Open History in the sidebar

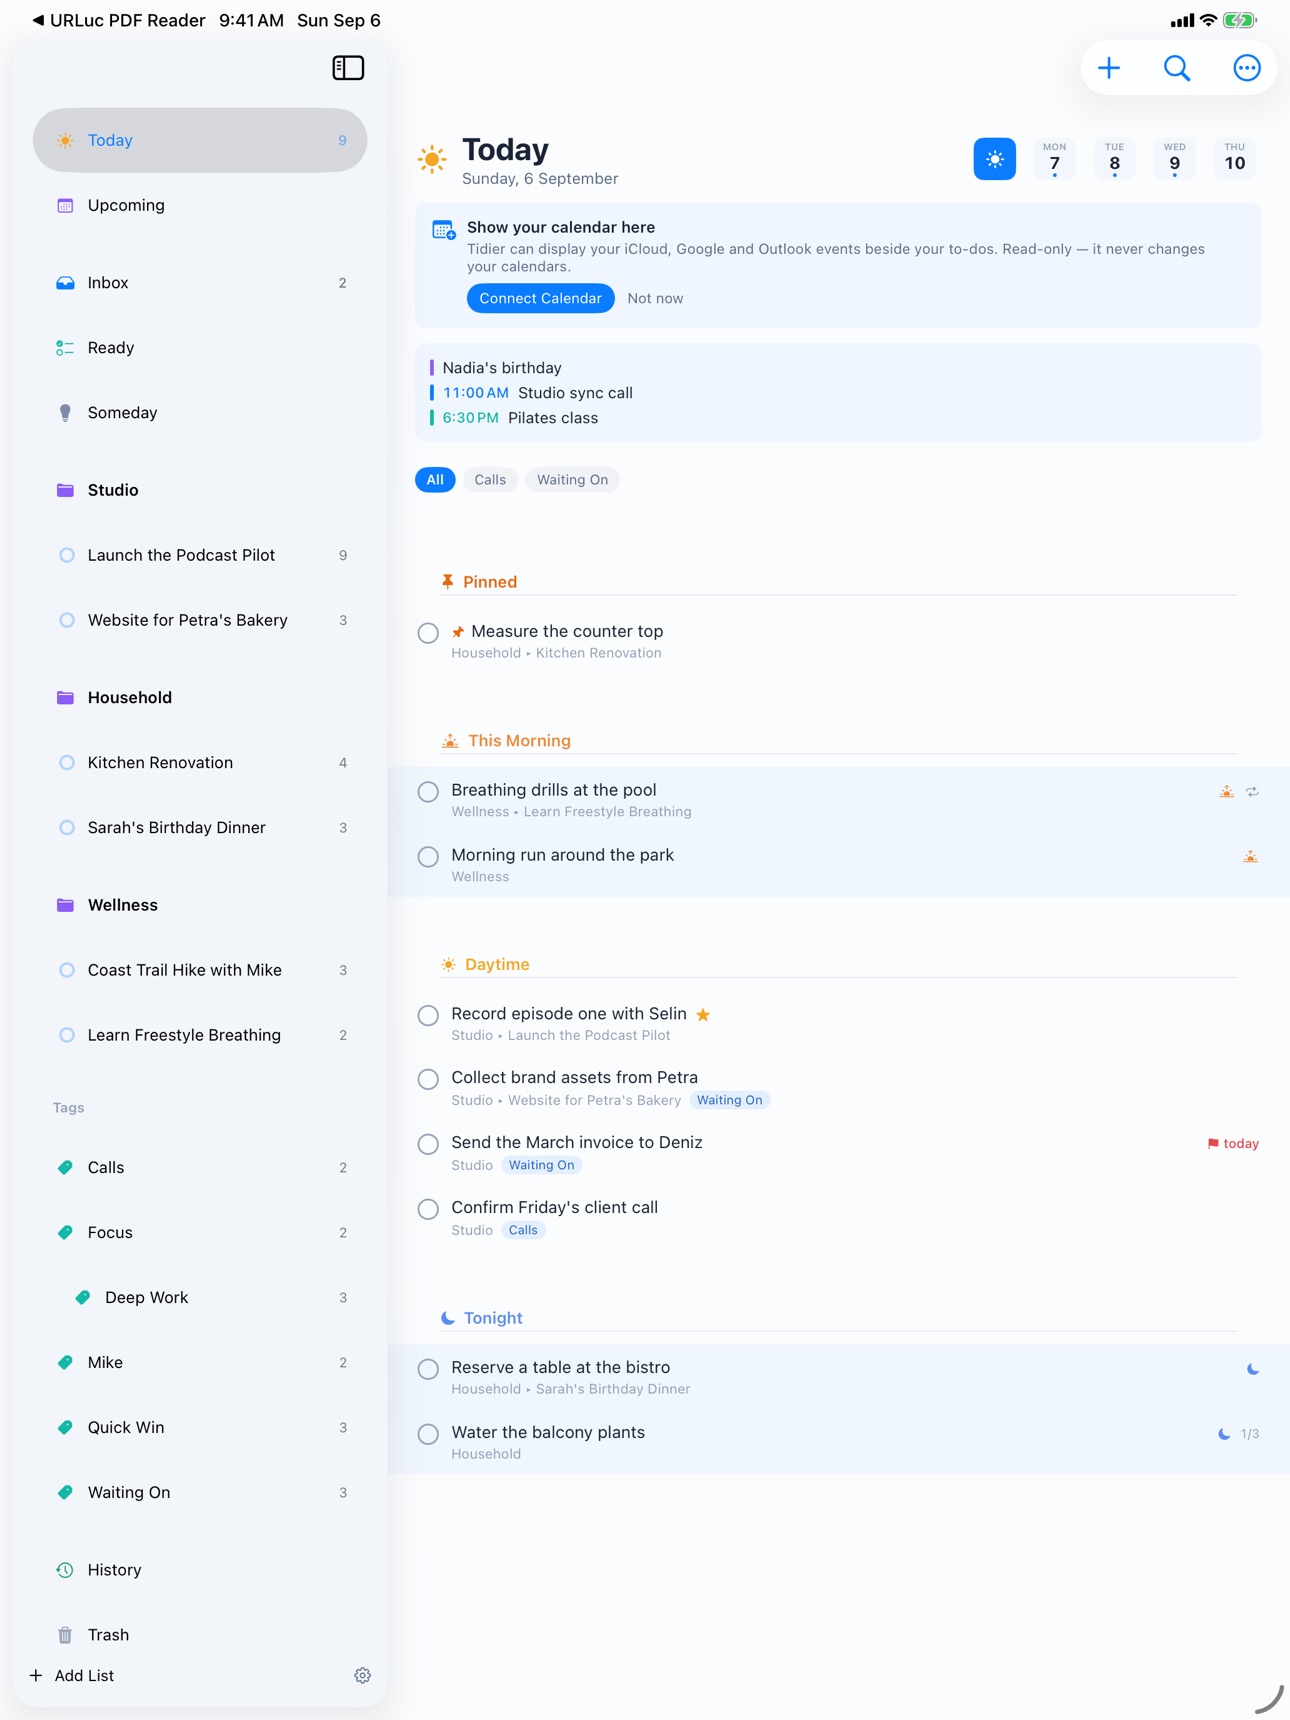tap(200, 1570)
